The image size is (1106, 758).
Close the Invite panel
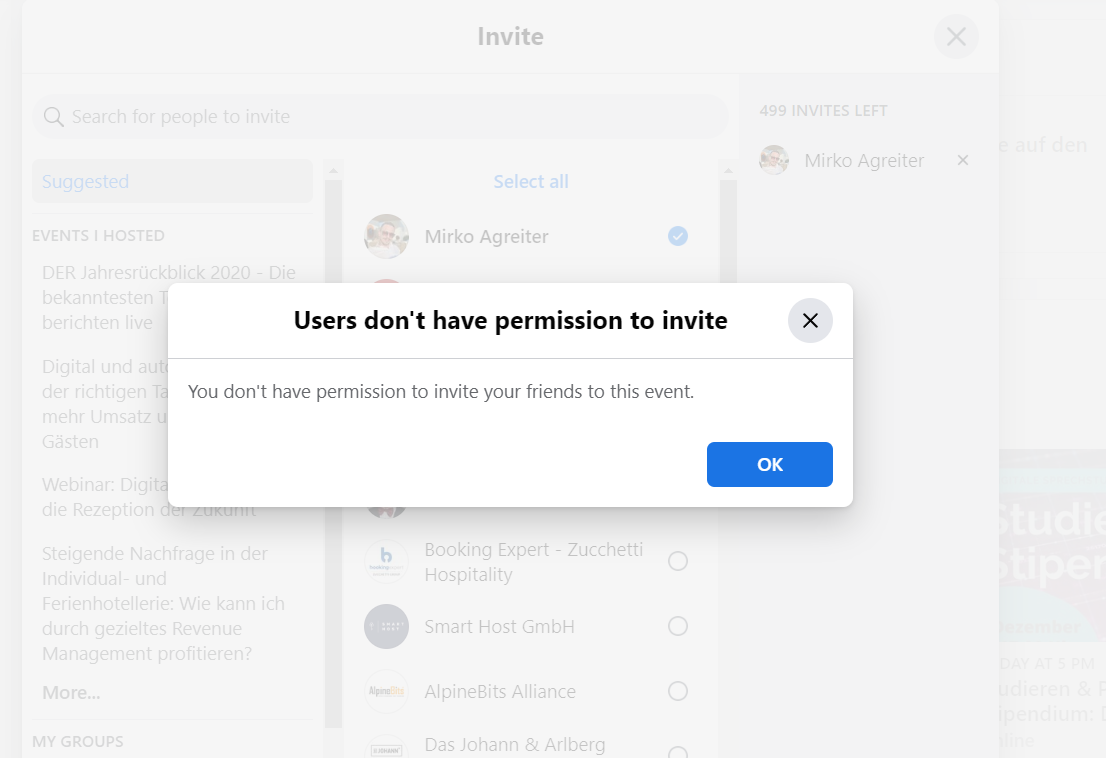(x=956, y=37)
